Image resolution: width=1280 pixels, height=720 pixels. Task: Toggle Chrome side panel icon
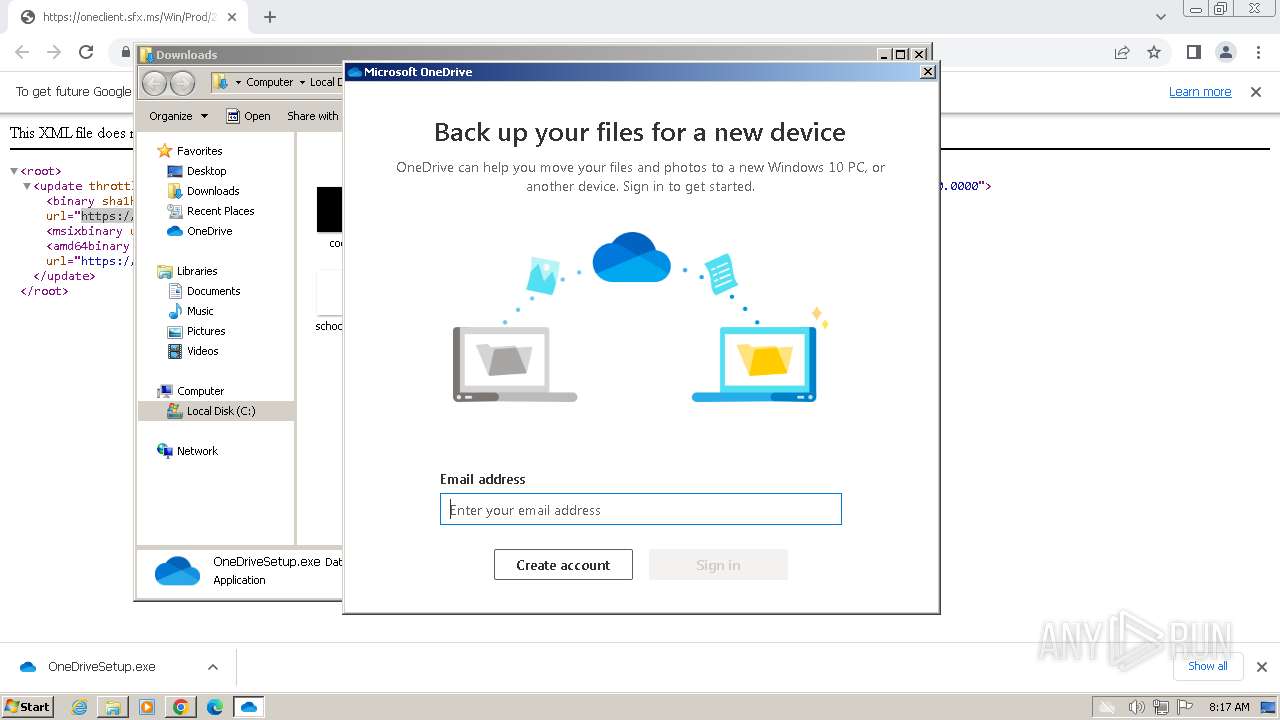pyautogui.click(x=1193, y=52)
